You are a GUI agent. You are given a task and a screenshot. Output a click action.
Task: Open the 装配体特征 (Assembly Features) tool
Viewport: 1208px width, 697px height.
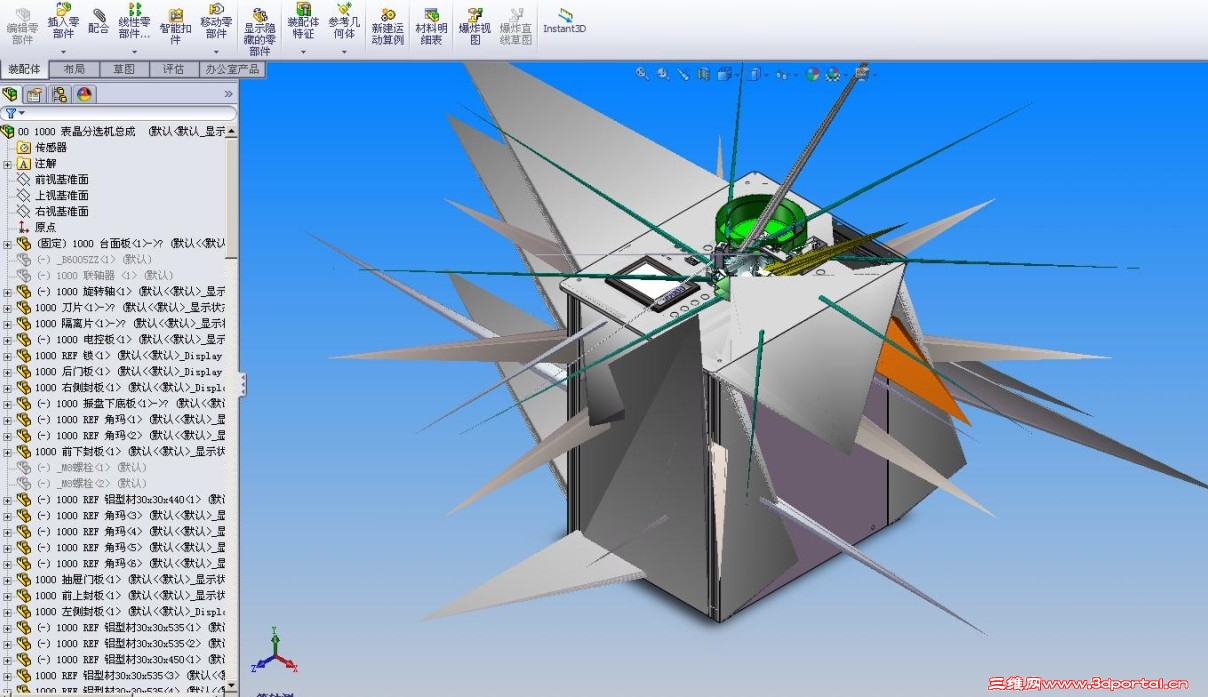click(303, 22)
